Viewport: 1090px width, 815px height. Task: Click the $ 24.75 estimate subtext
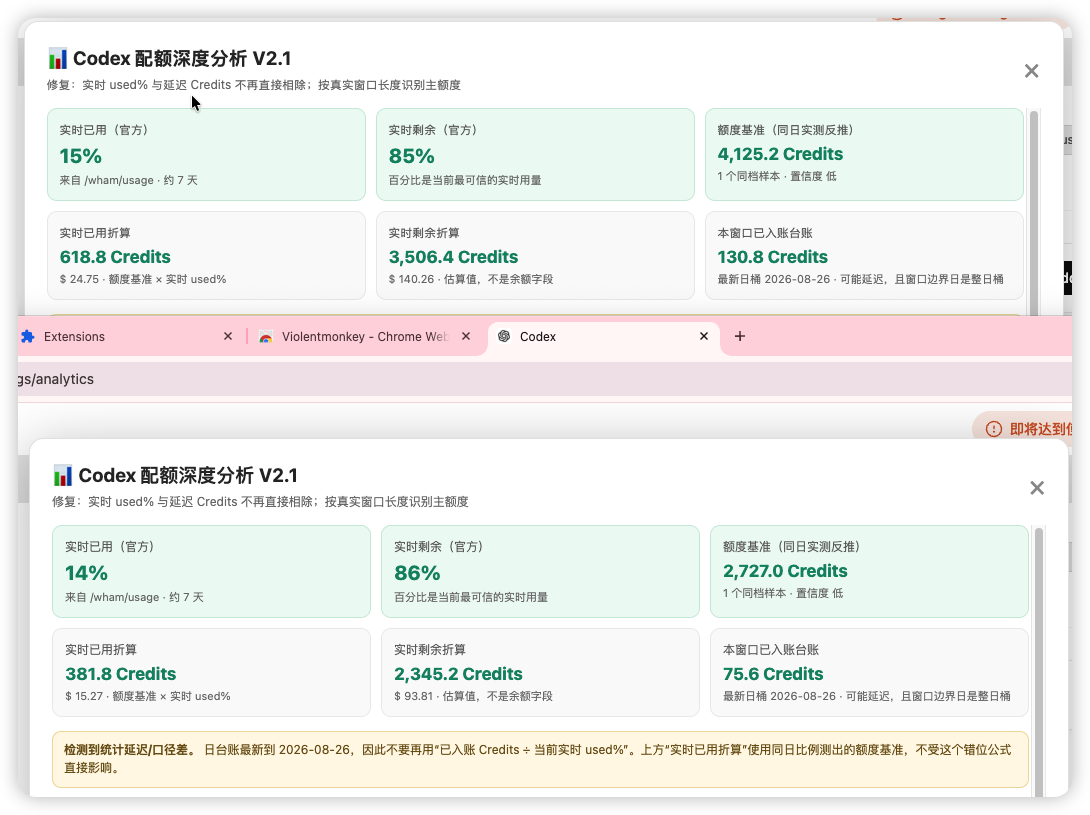(x=143, y=279)
